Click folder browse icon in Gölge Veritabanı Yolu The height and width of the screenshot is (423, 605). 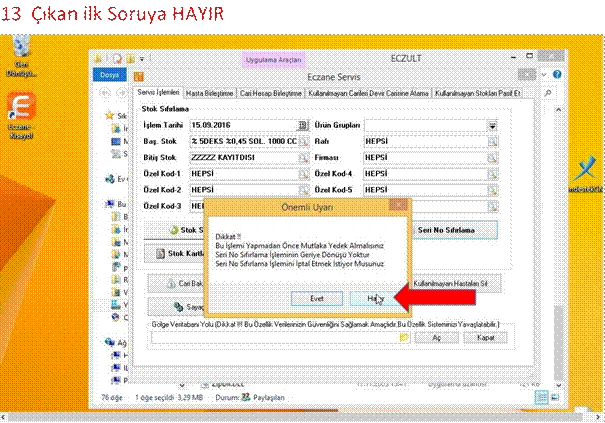click(x=404, y=337)
